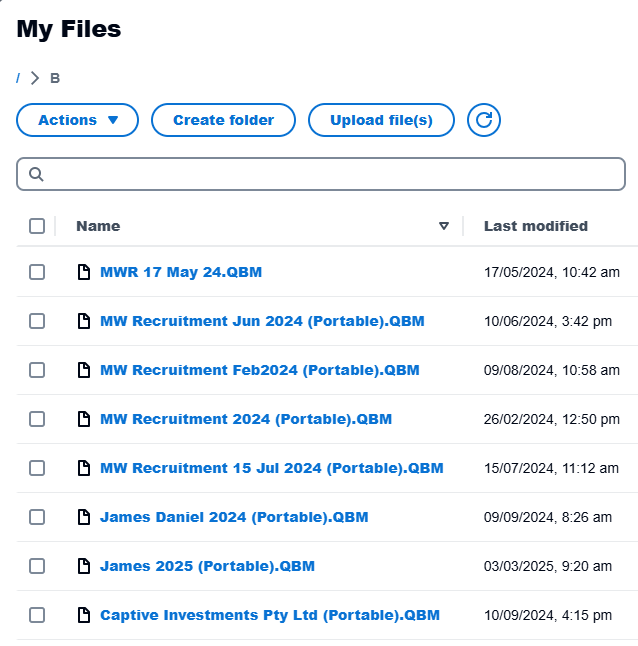Click date 26/02/2024, 12:50 pm
Screen dimensions: 638x646
(552, 419)
